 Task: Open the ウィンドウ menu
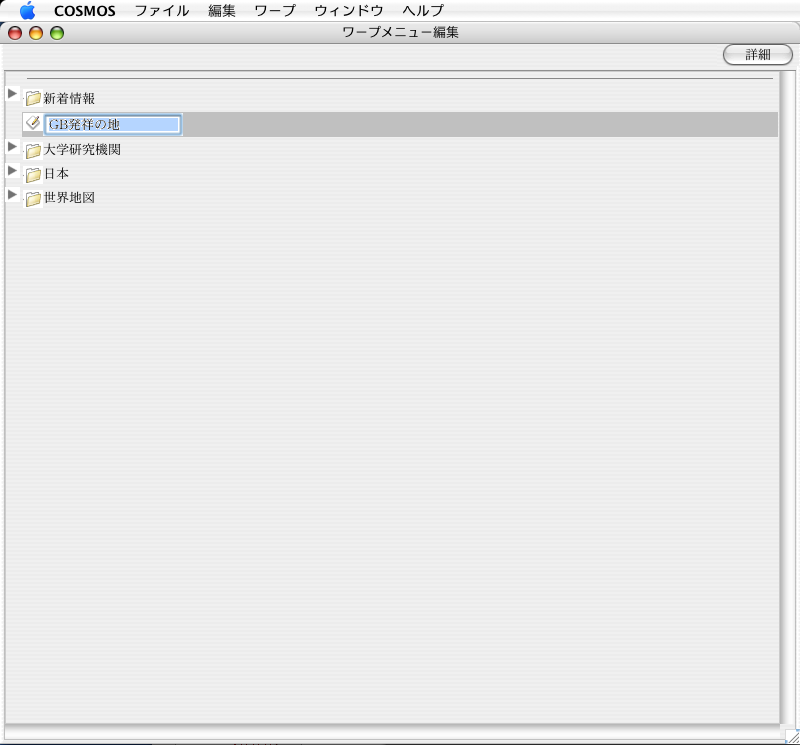pos(349,11)
